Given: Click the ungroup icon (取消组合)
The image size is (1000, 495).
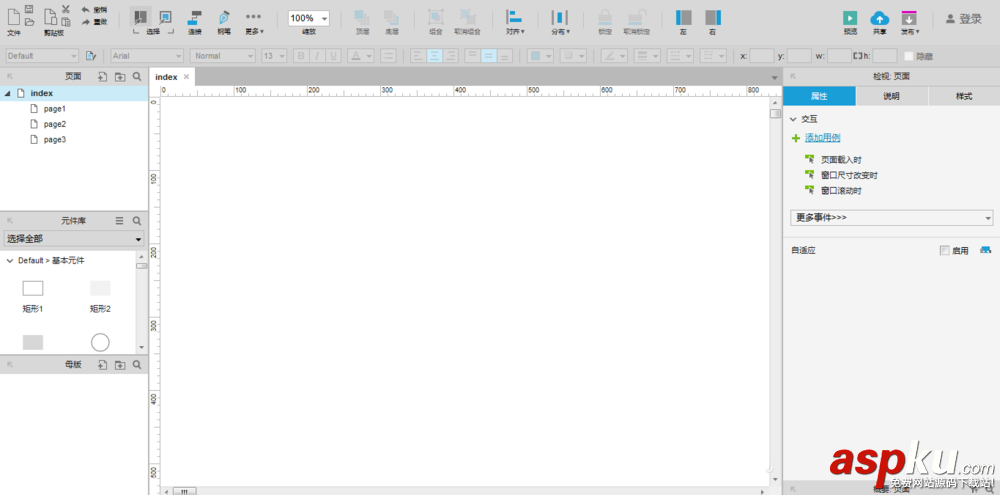Looking at the screenshot, I should [467, 17].
